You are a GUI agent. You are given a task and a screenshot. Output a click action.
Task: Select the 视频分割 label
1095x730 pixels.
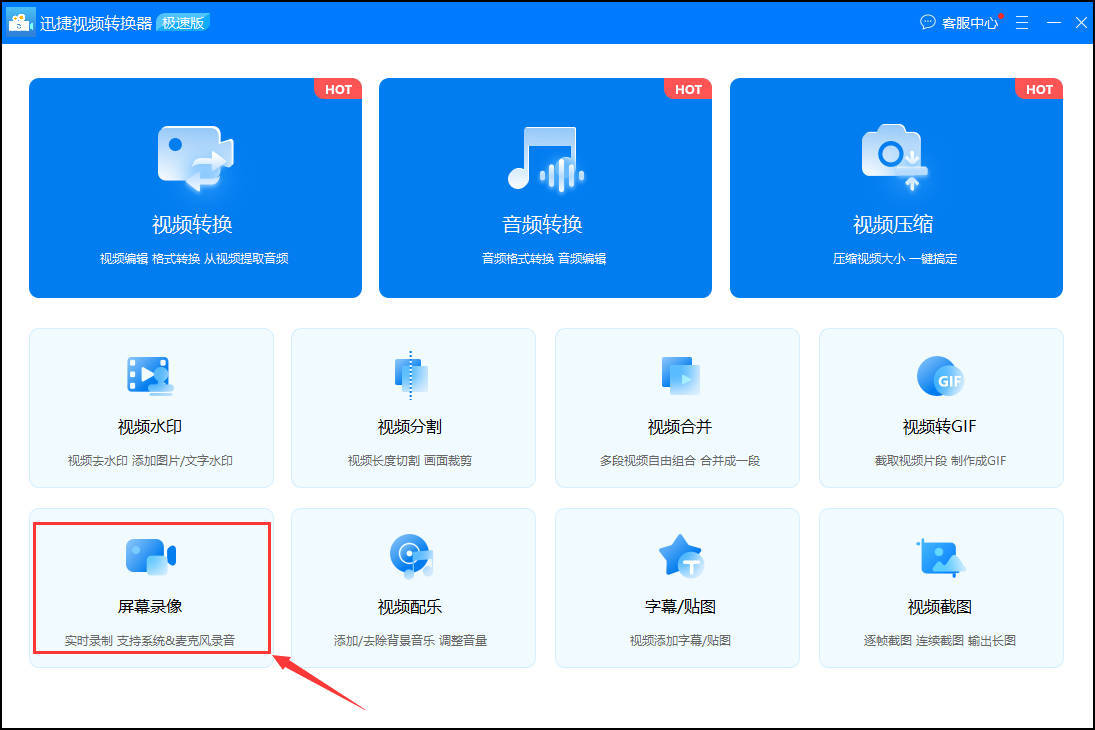pos(410,427)
